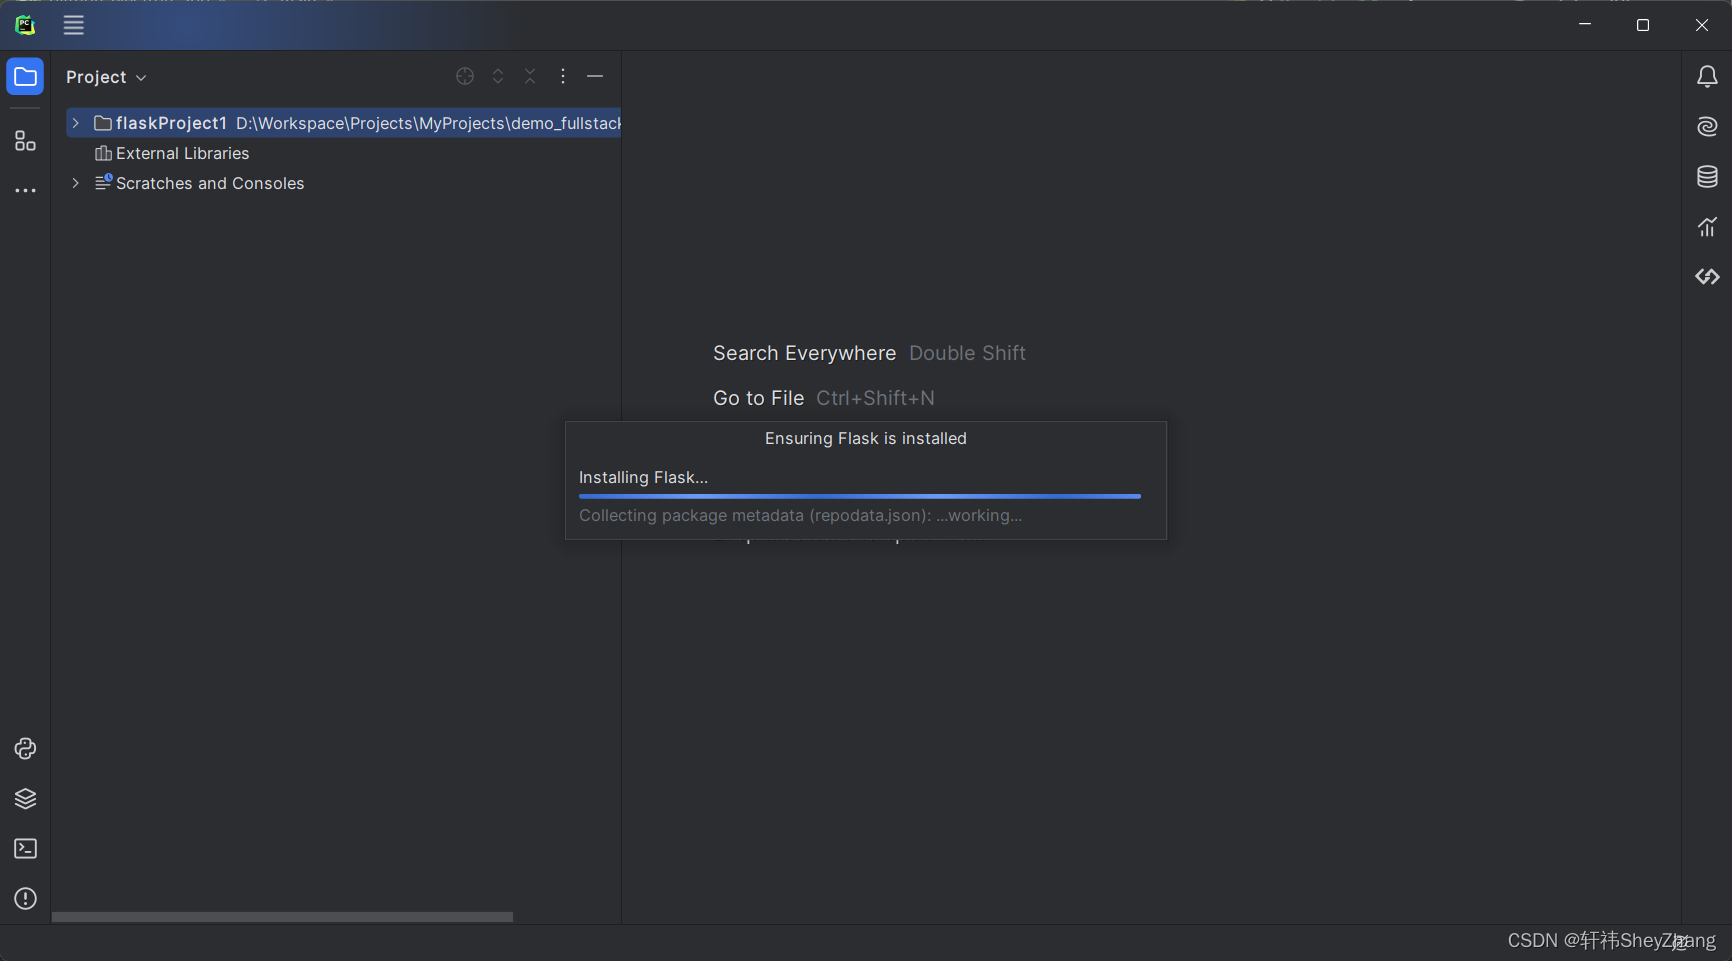1732x961 pixels.
Task: Expand Scratches and Consoles node
Action: pos(76,183)
